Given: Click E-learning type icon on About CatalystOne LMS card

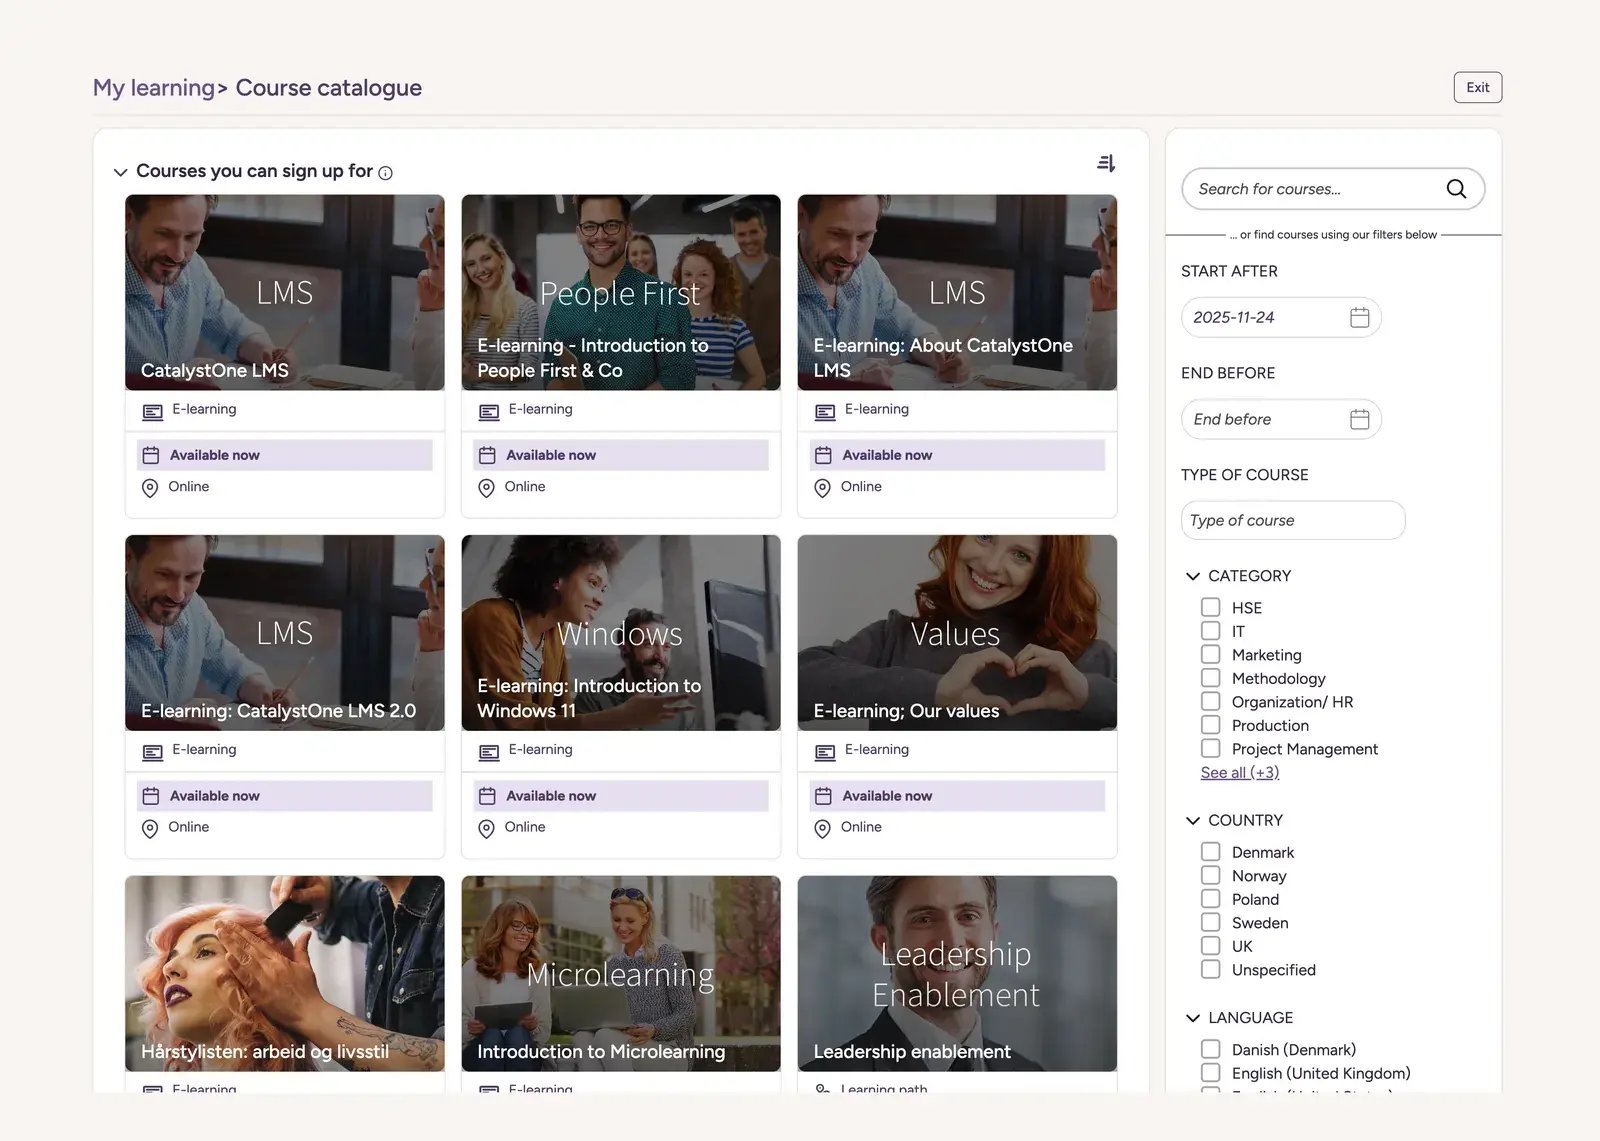Looking at the screenshot, I should (x=825, y=412).
